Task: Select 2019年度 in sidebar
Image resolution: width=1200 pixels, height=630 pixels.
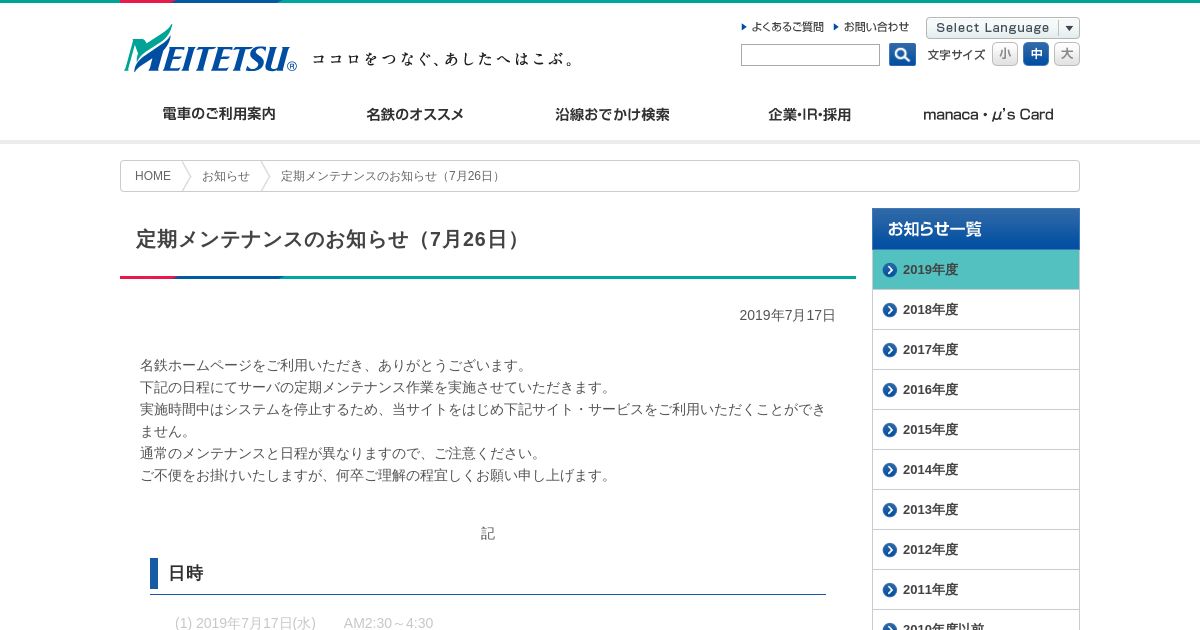Action: point(976,270)
